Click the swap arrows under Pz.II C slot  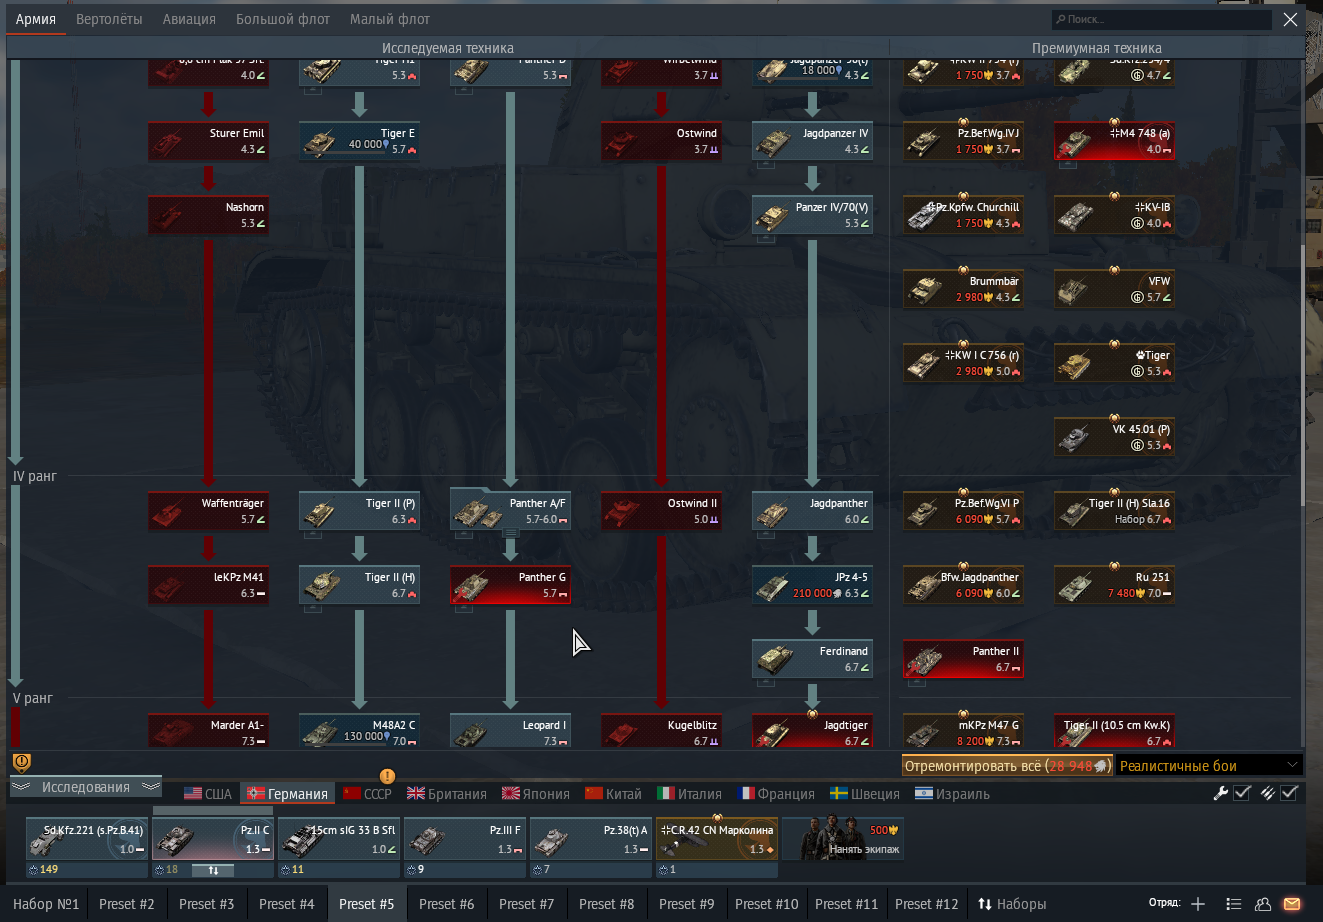click(x=212, y=870)
